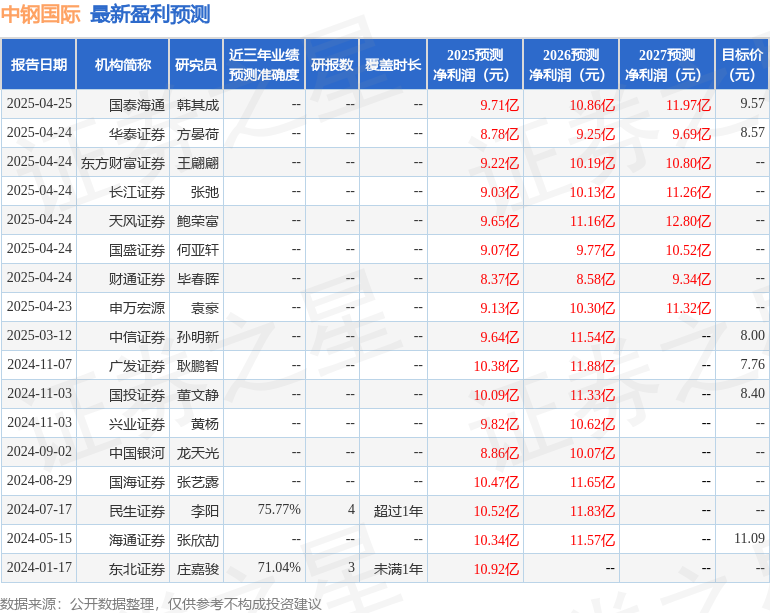Click researcher 鲍荣富
Screen dimensions: 770x613
[x=197, y=221]
